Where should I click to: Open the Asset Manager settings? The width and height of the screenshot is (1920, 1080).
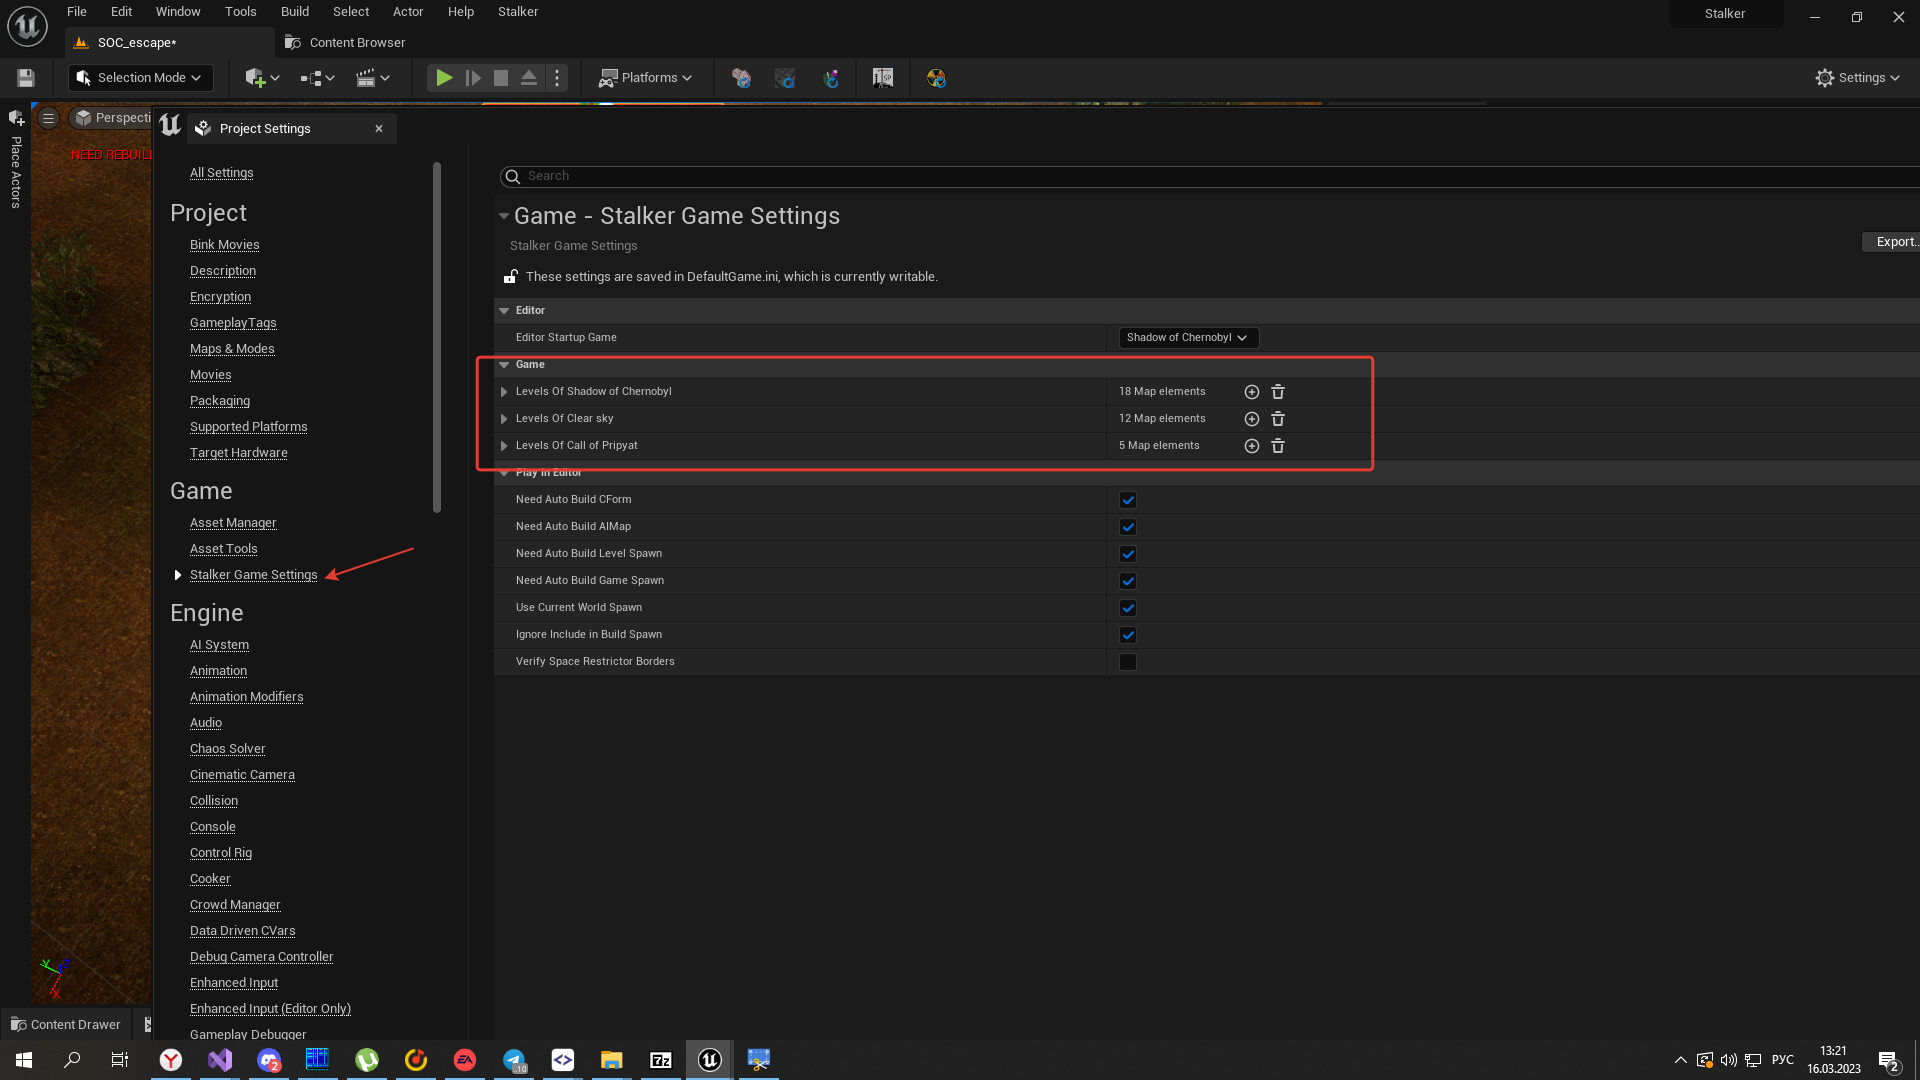pyautogui.click(x=233, y=523)
